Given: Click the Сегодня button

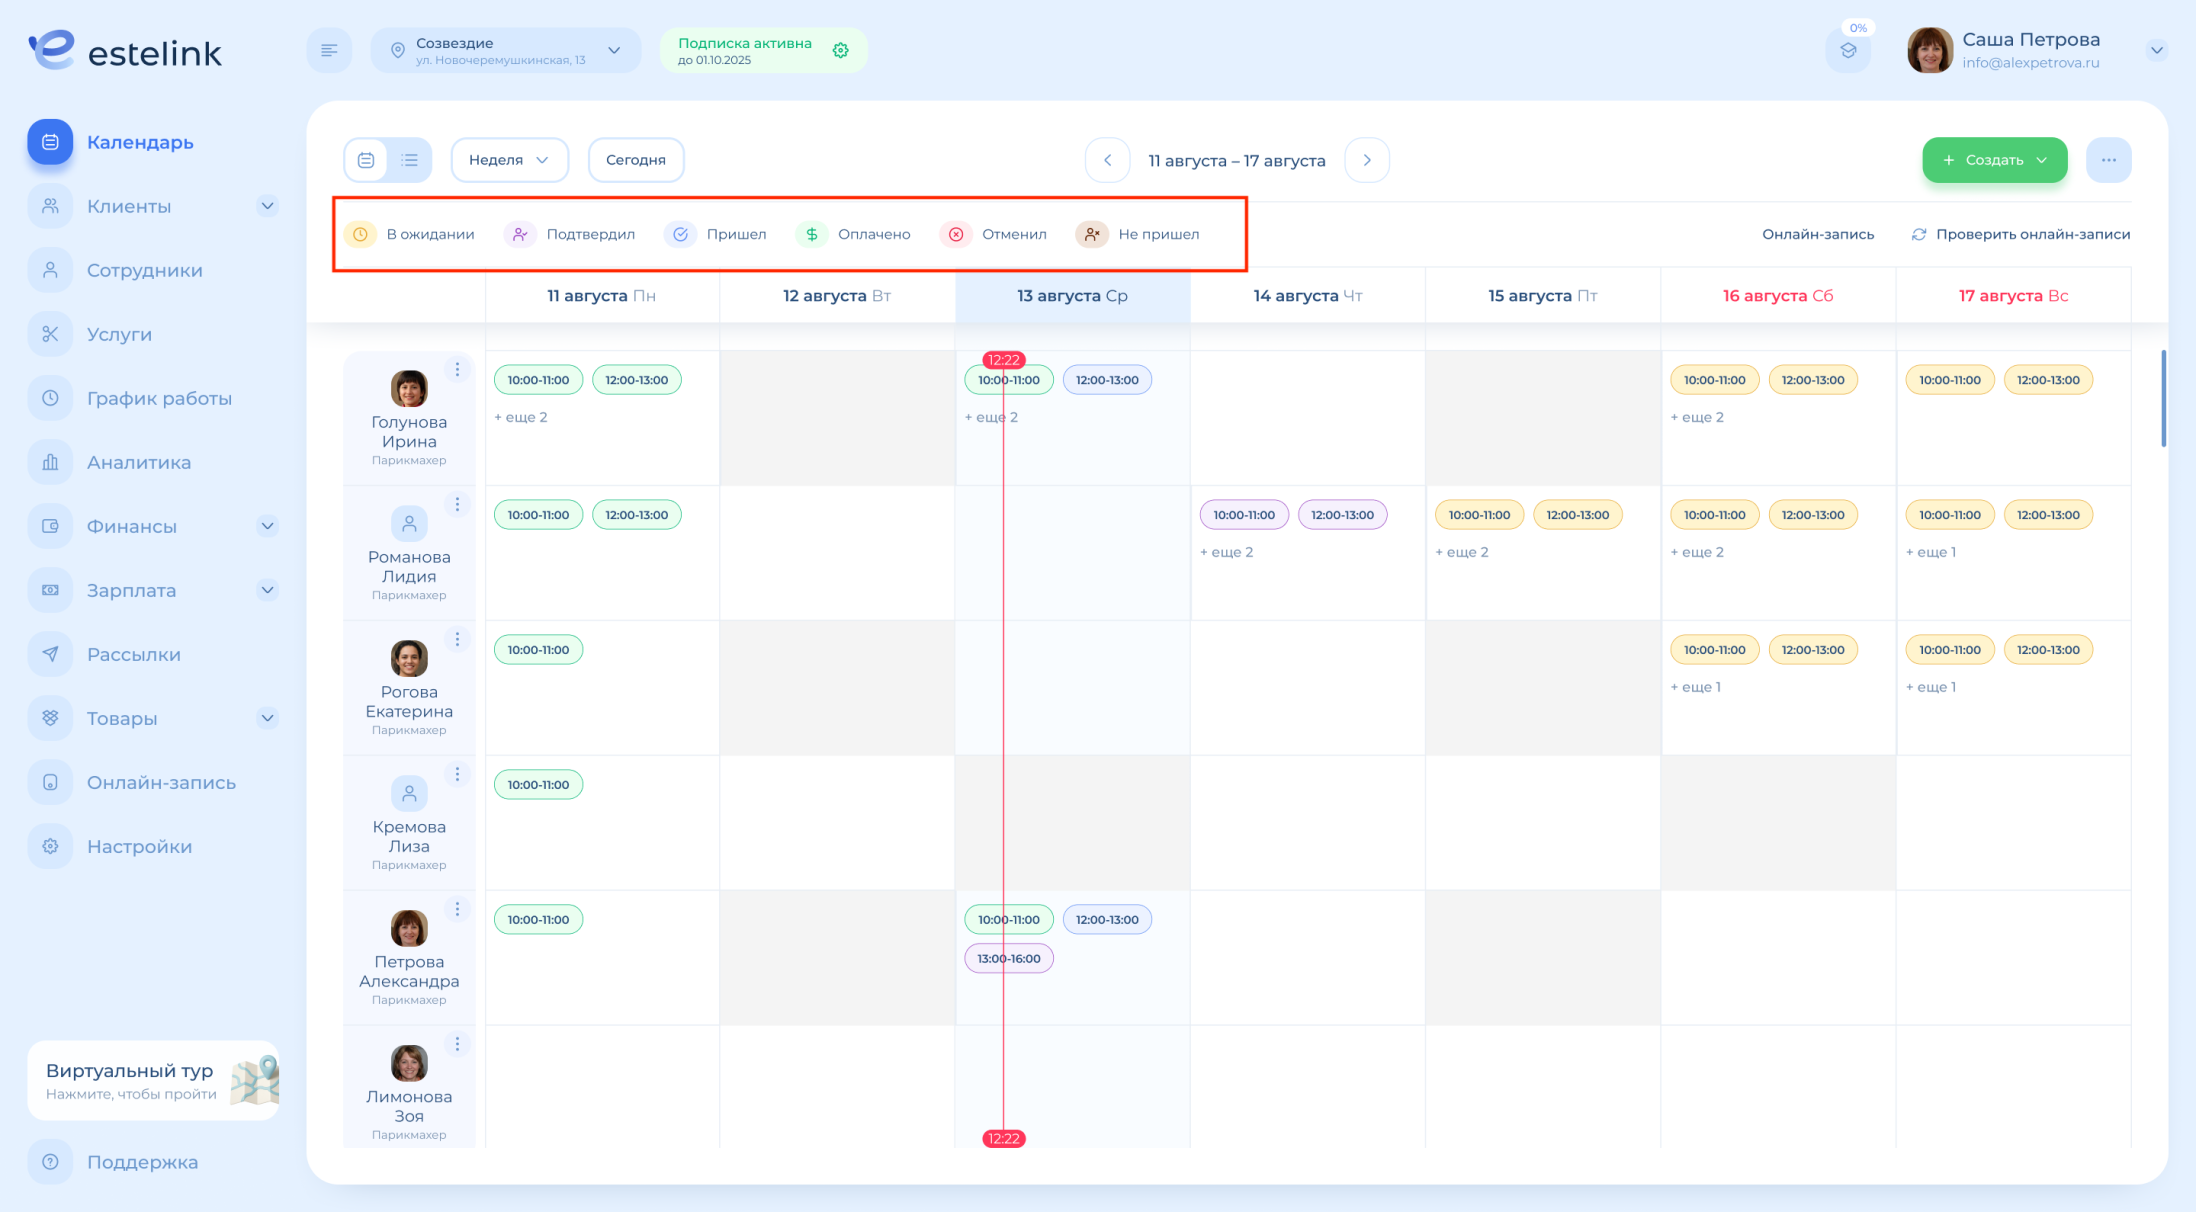Looking at the screenshot, I should pos(635,160).
